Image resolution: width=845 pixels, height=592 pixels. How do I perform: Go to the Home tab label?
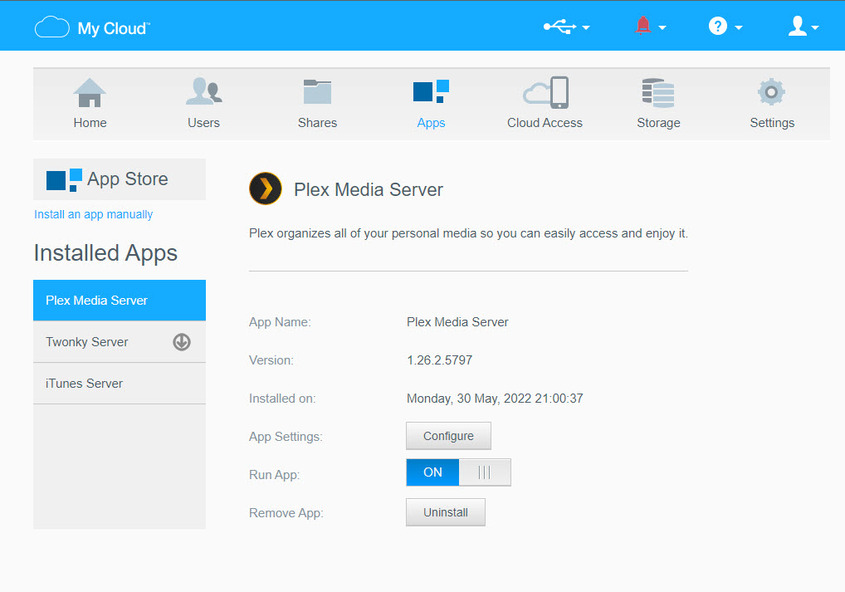tap(90, 123)
